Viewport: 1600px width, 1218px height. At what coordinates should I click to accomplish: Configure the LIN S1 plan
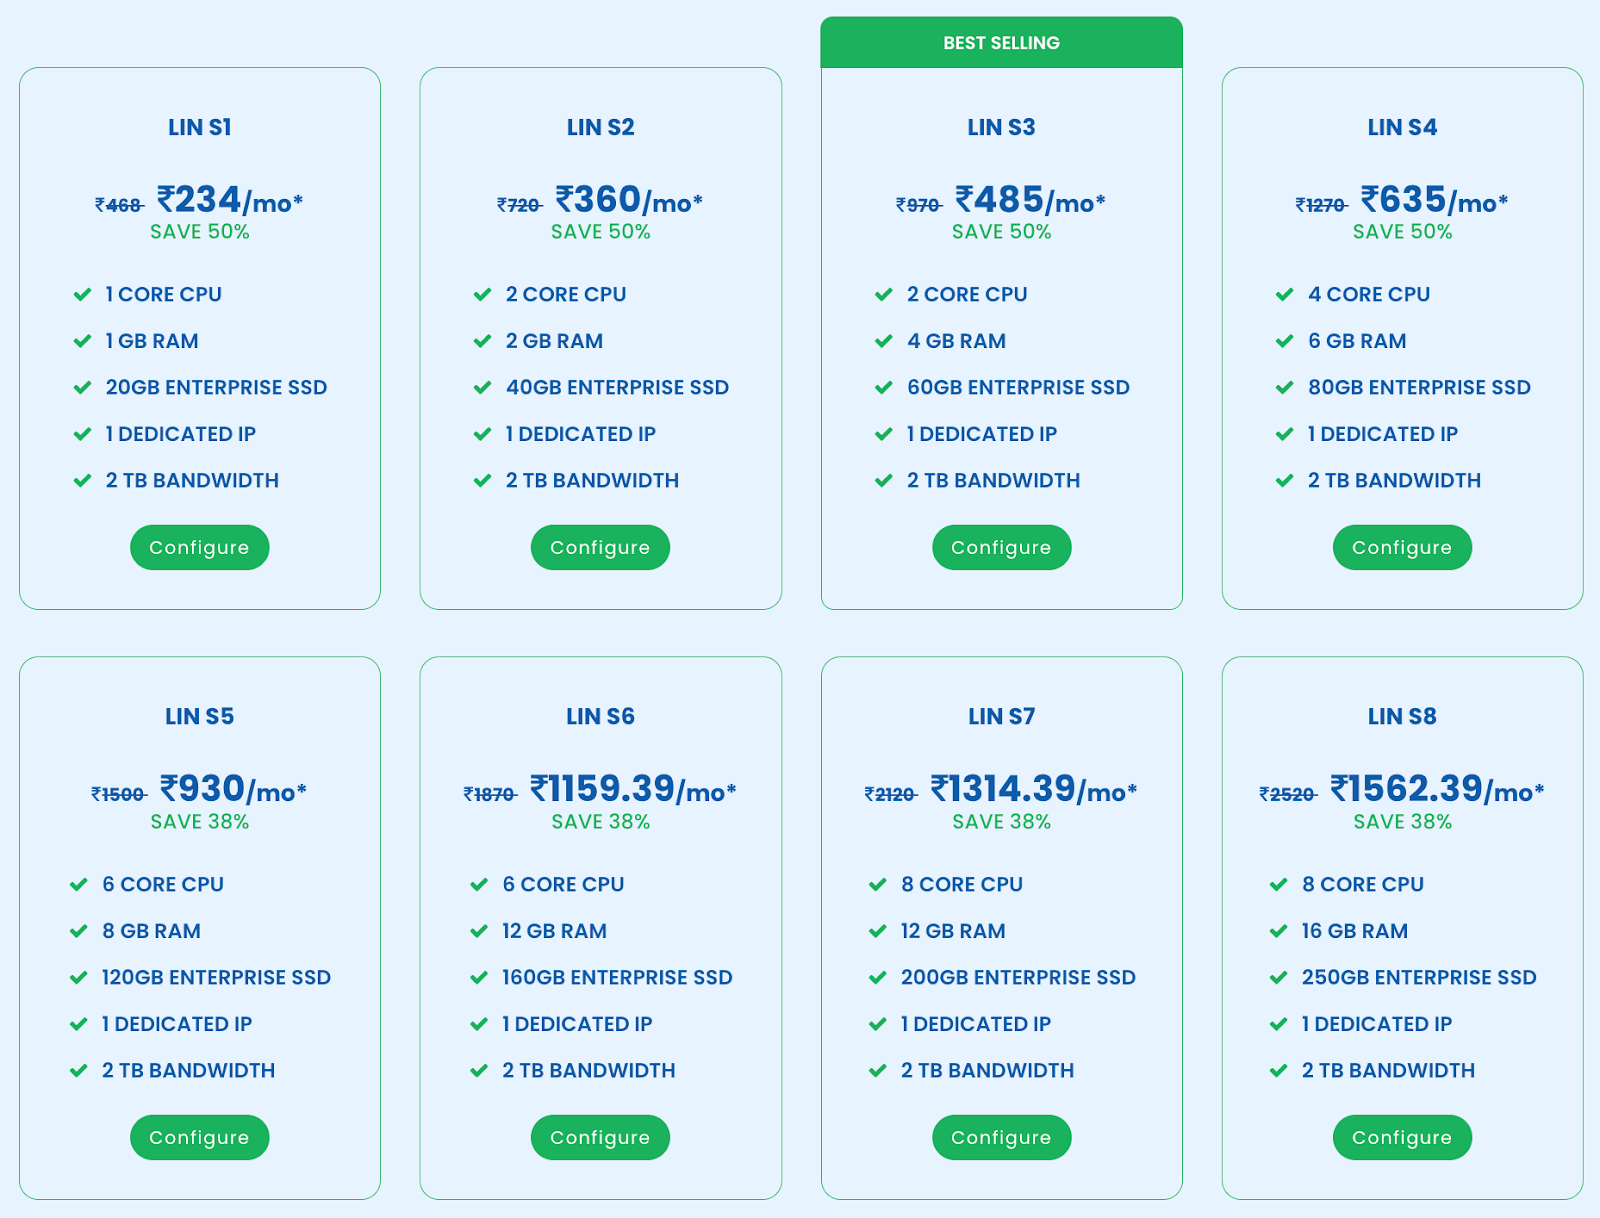click(199, 547)
